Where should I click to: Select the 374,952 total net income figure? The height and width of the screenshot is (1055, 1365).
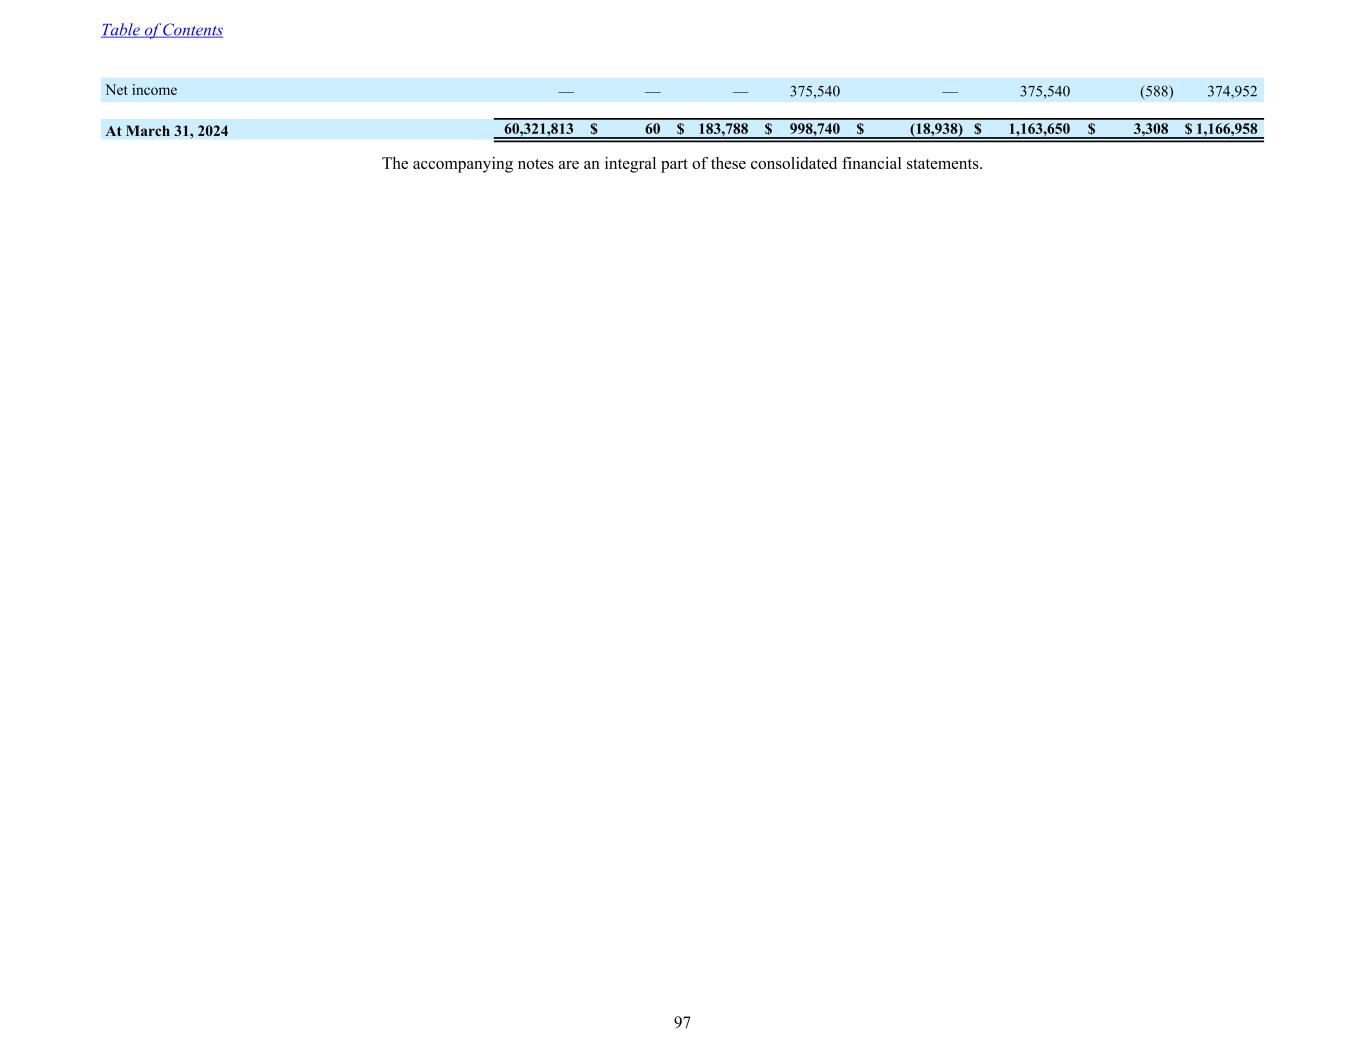[1231, 91]
